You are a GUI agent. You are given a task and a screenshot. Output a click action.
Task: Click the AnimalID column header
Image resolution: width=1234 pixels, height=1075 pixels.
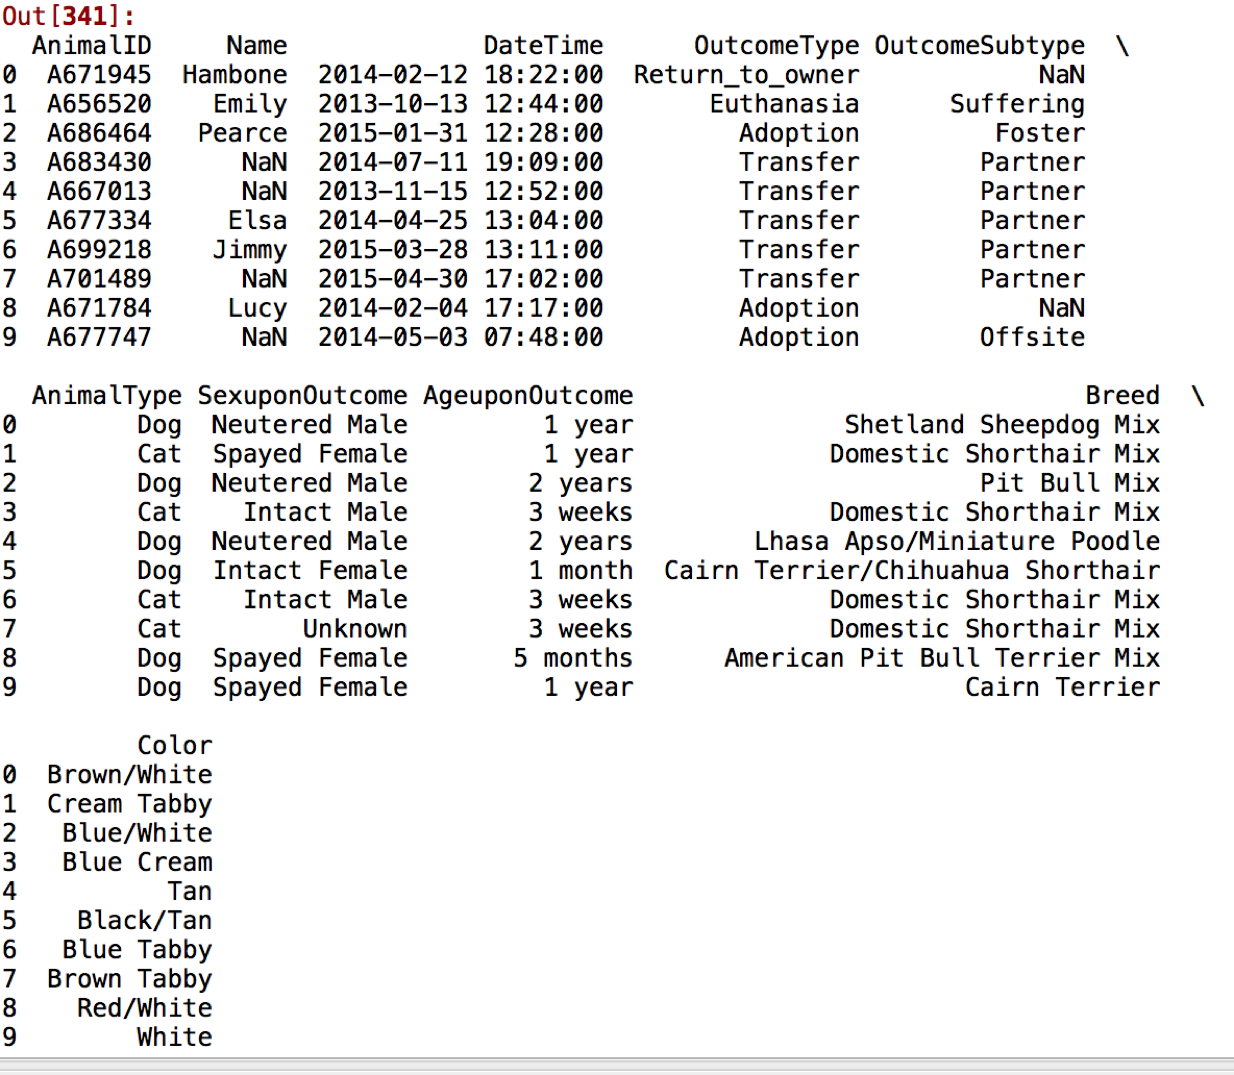tap(91, 46)
